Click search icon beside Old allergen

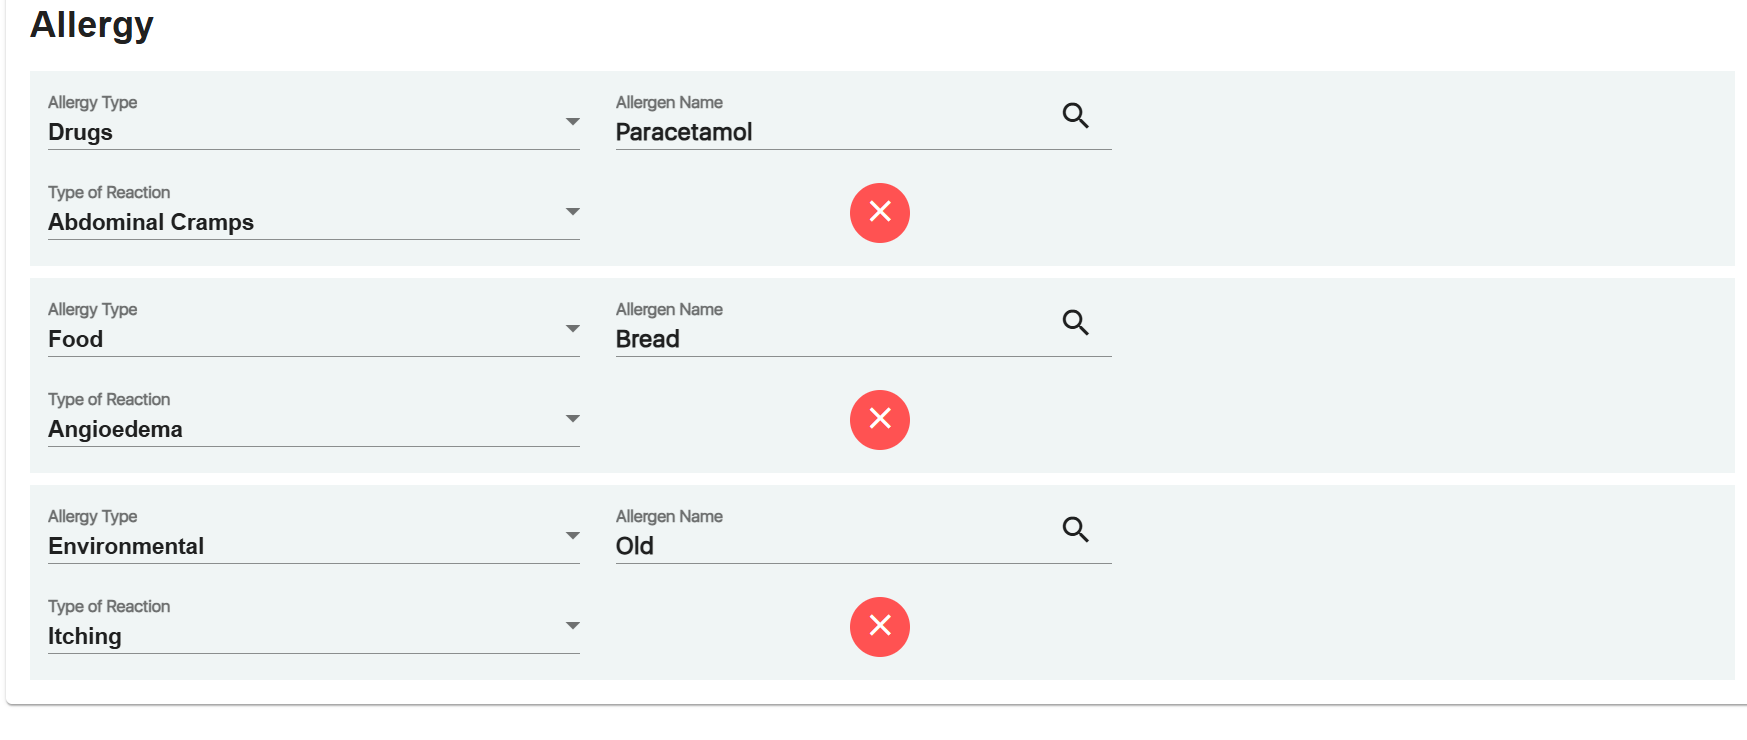(x=1075, y=530)
